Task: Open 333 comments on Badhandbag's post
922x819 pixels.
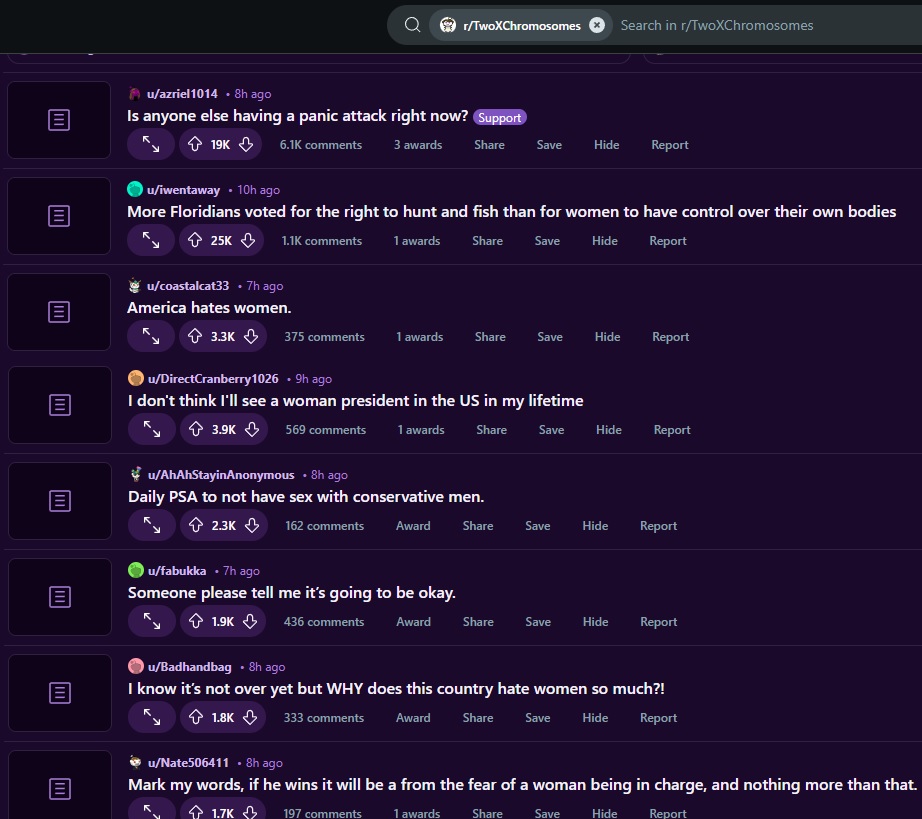Action: (x=323, y=718)
